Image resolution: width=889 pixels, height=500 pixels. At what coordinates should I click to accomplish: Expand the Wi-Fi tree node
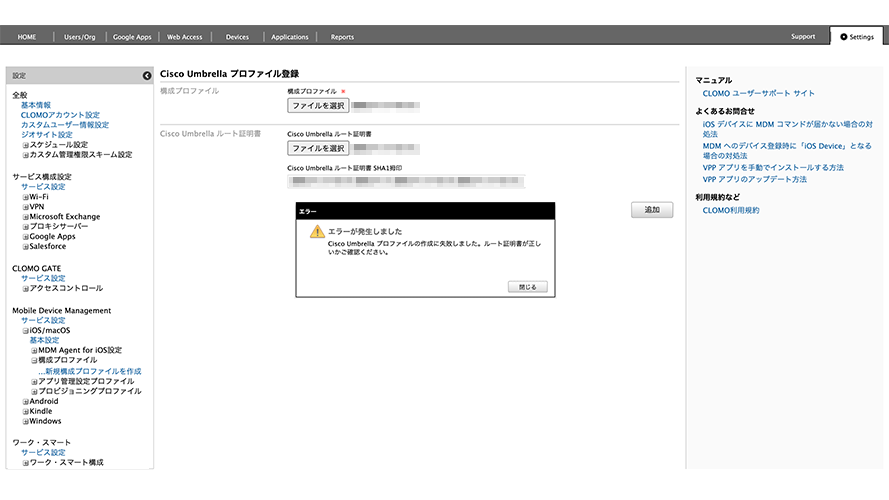(26, 197)
